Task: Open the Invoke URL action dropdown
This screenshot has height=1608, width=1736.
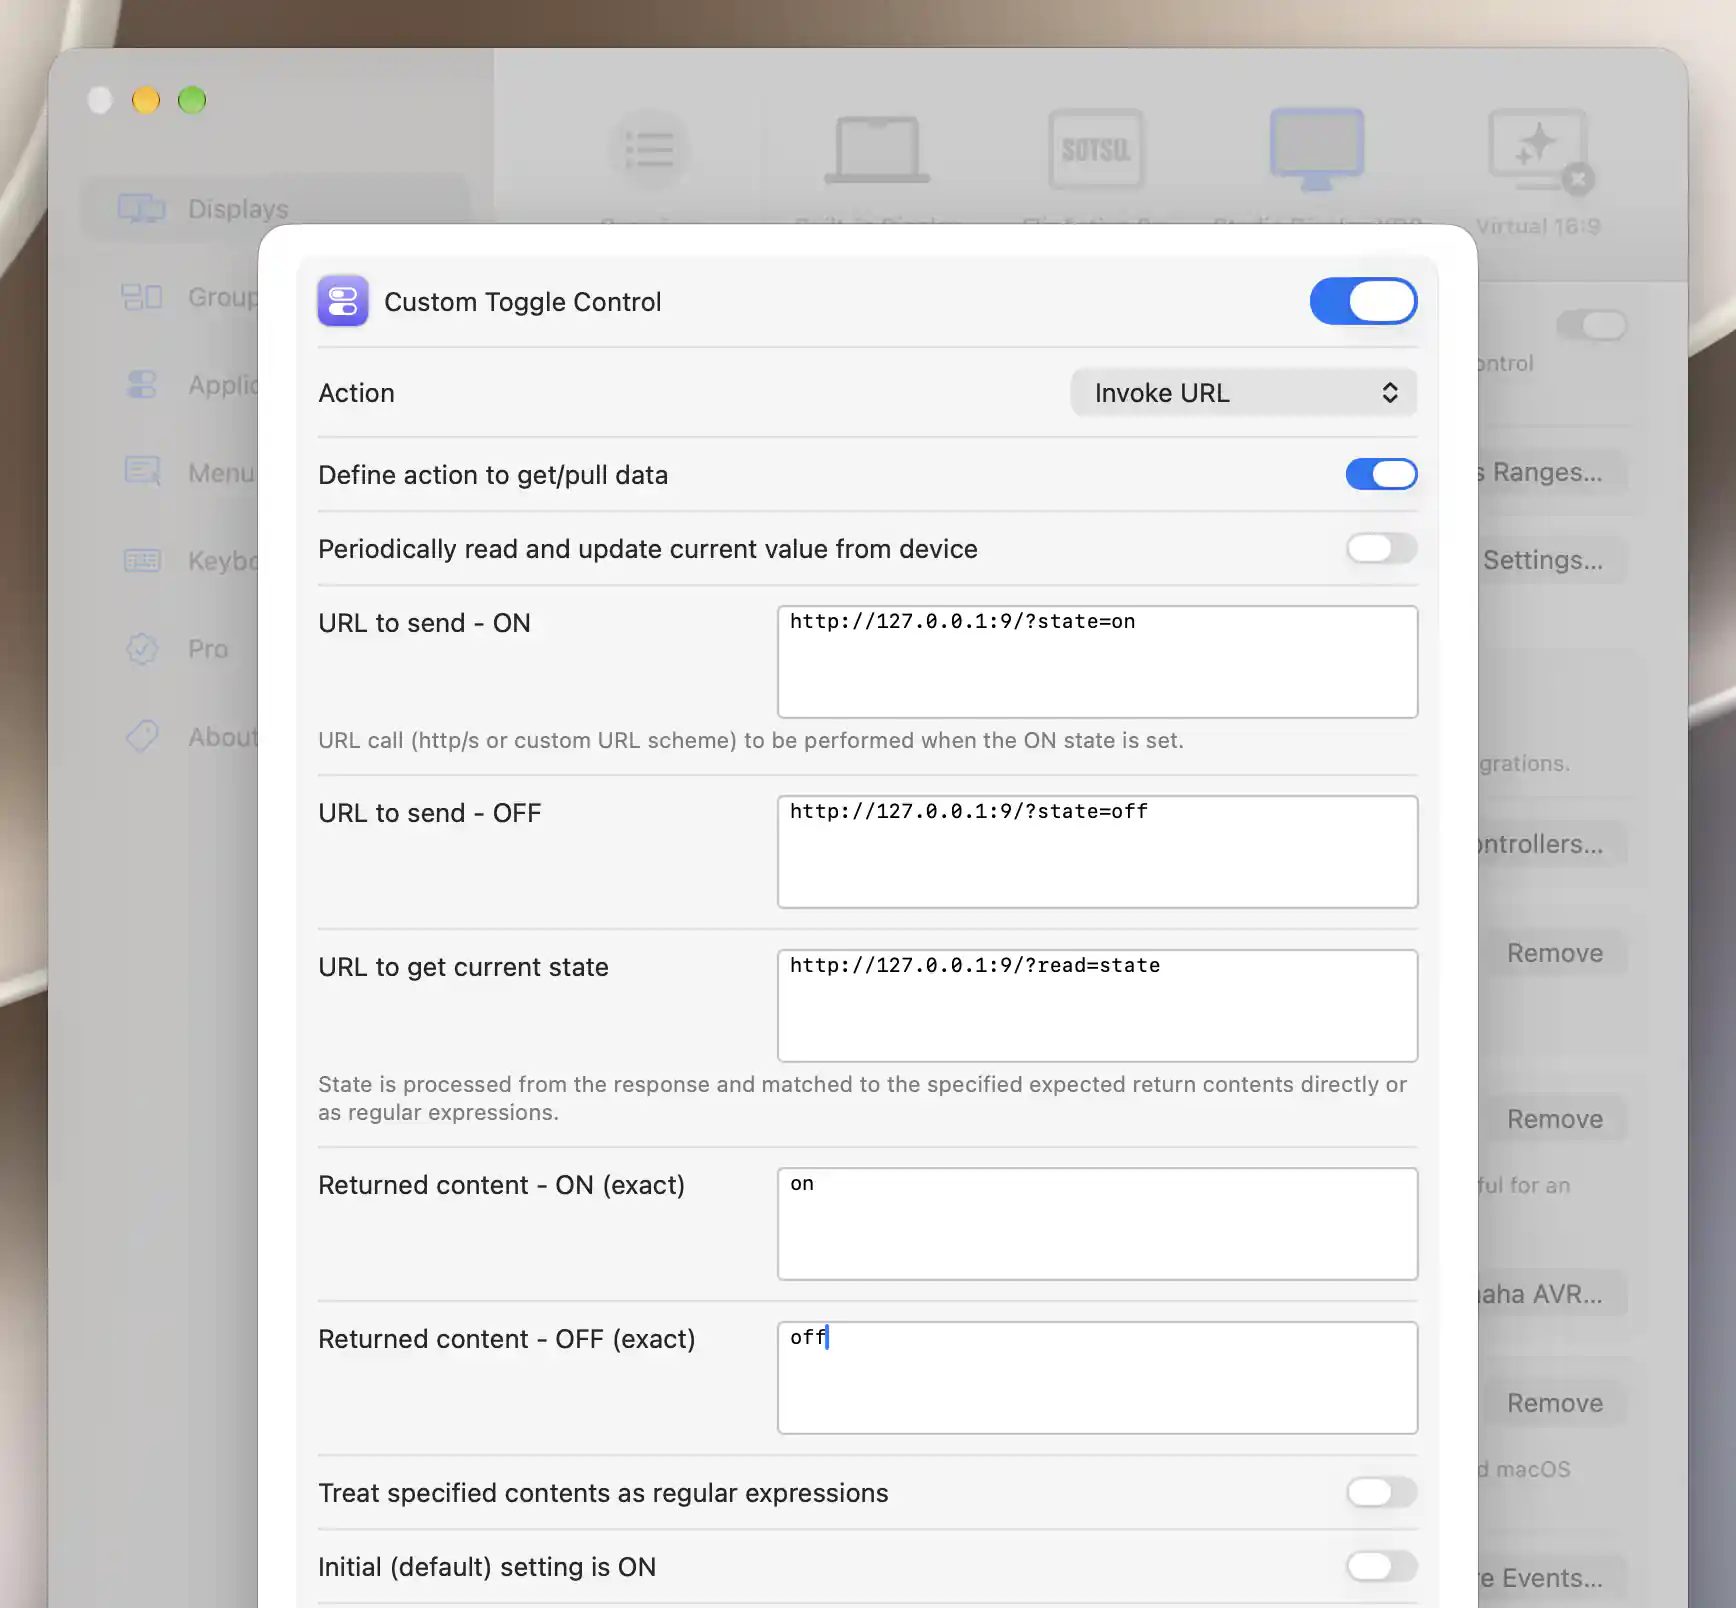Action: tap(1244, 393)
